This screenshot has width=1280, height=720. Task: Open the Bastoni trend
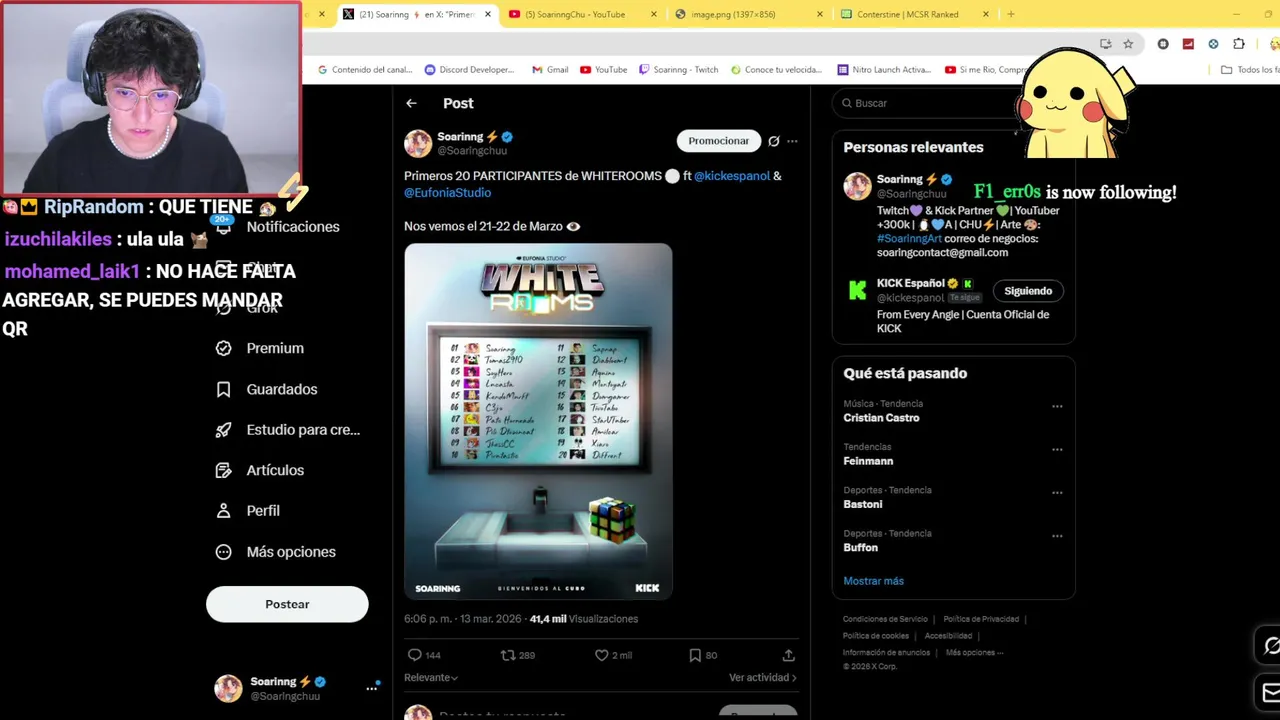(x=862, y=504)
